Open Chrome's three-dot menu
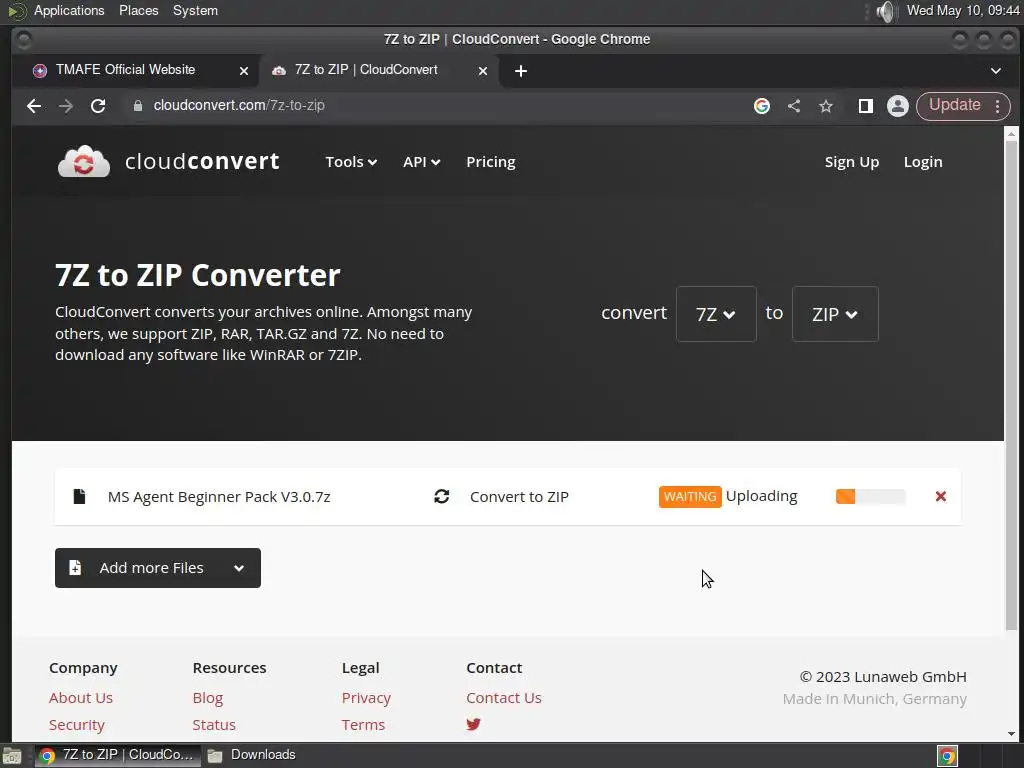The width and height of the screenshot is (1024, 768). pyautogui.click(x=998, y=106)
